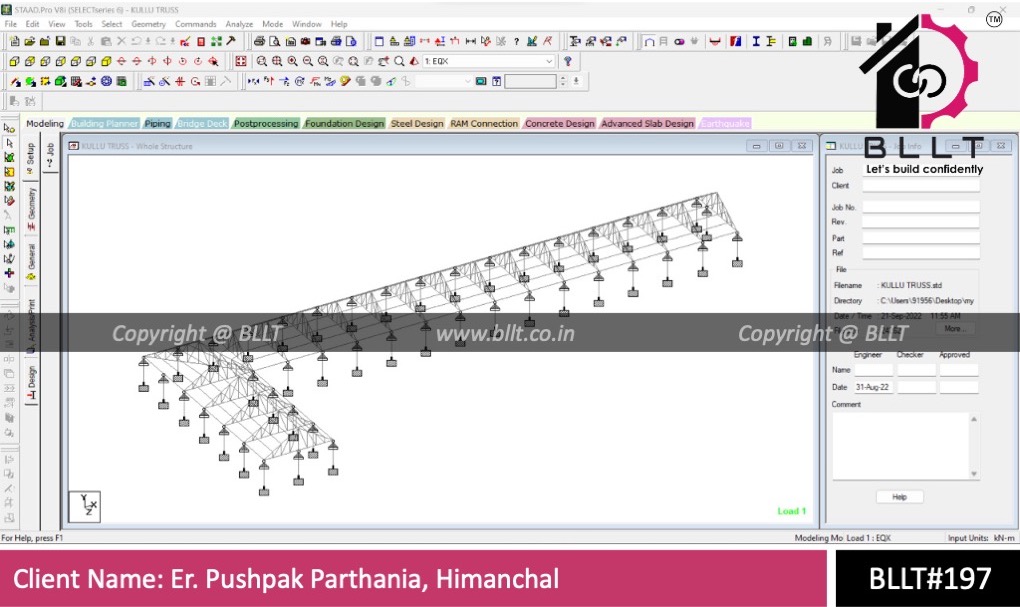Click the Rev. input field
This screenshot has height=607, width=1020.
[920, 222]
